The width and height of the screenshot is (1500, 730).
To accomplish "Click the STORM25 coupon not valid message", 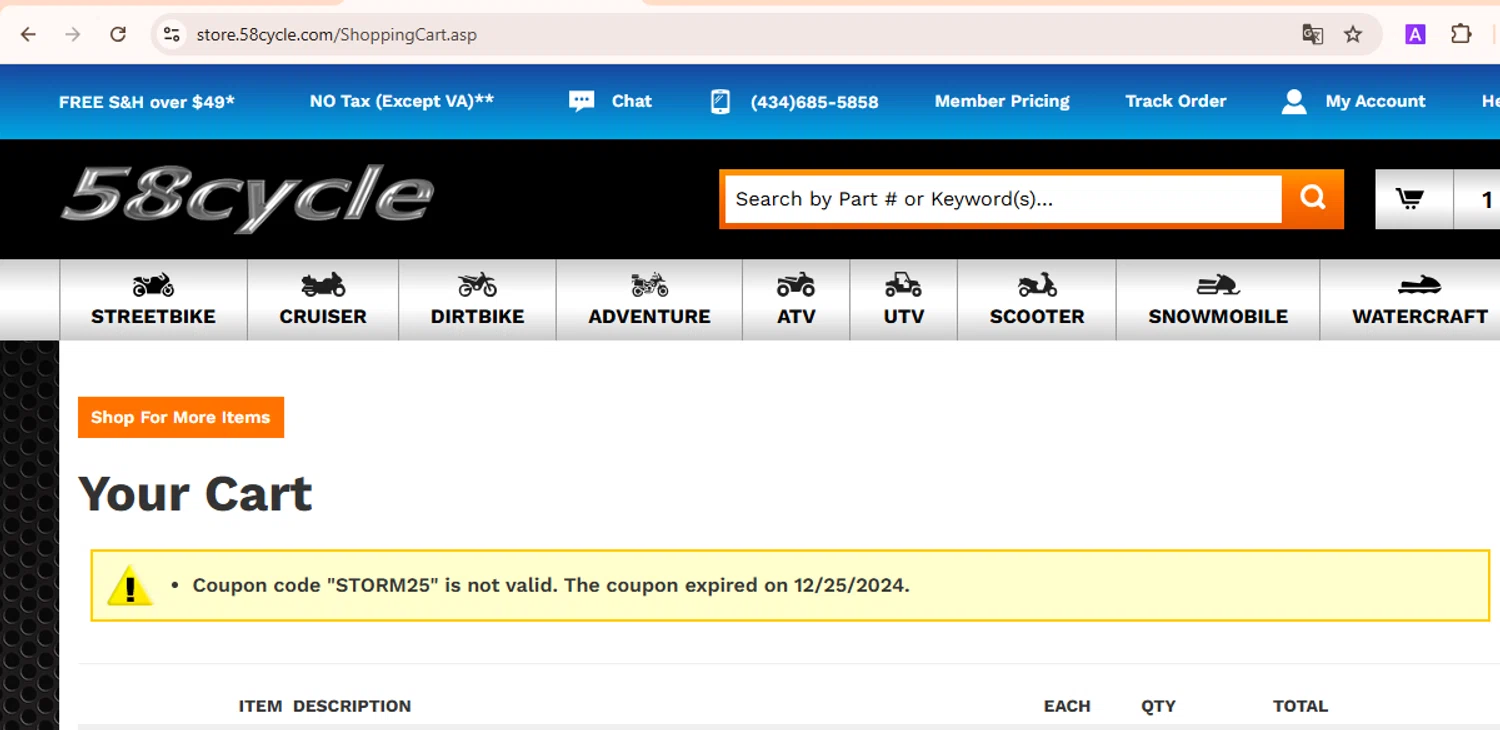I will coord(551,585).
